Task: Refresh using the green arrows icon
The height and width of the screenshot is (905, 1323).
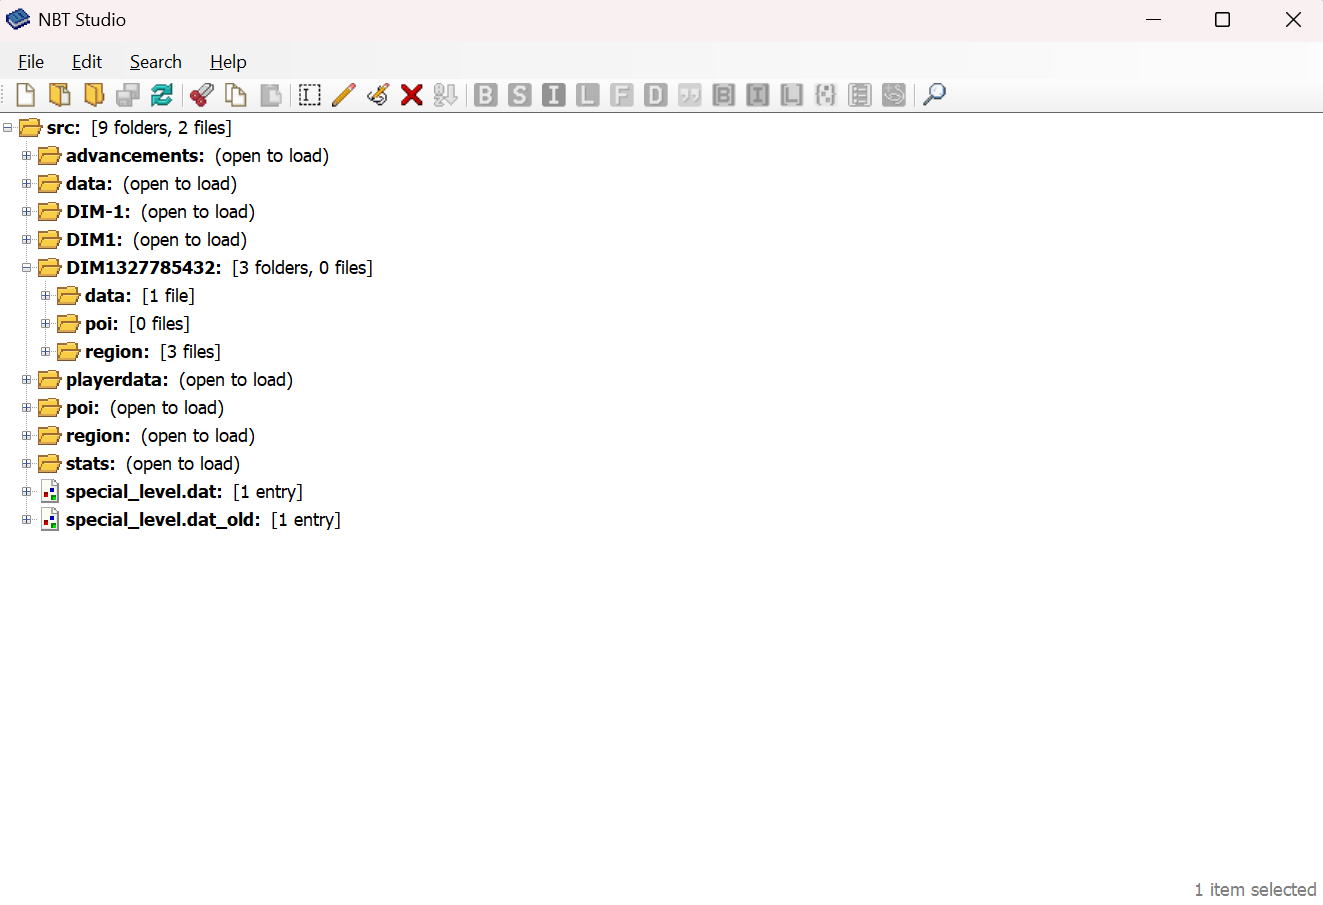Action: (x=162, y=95)
